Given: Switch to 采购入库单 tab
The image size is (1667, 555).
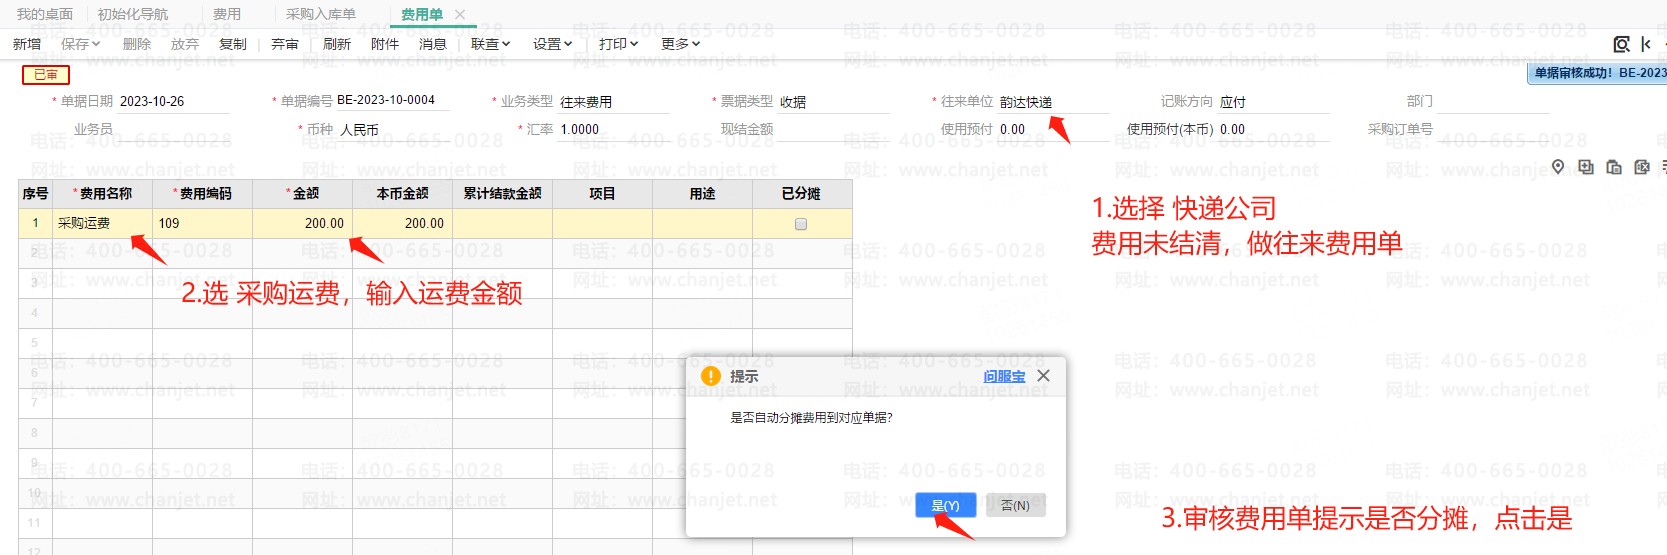Looking at the screenshot, I should (321, 14).
